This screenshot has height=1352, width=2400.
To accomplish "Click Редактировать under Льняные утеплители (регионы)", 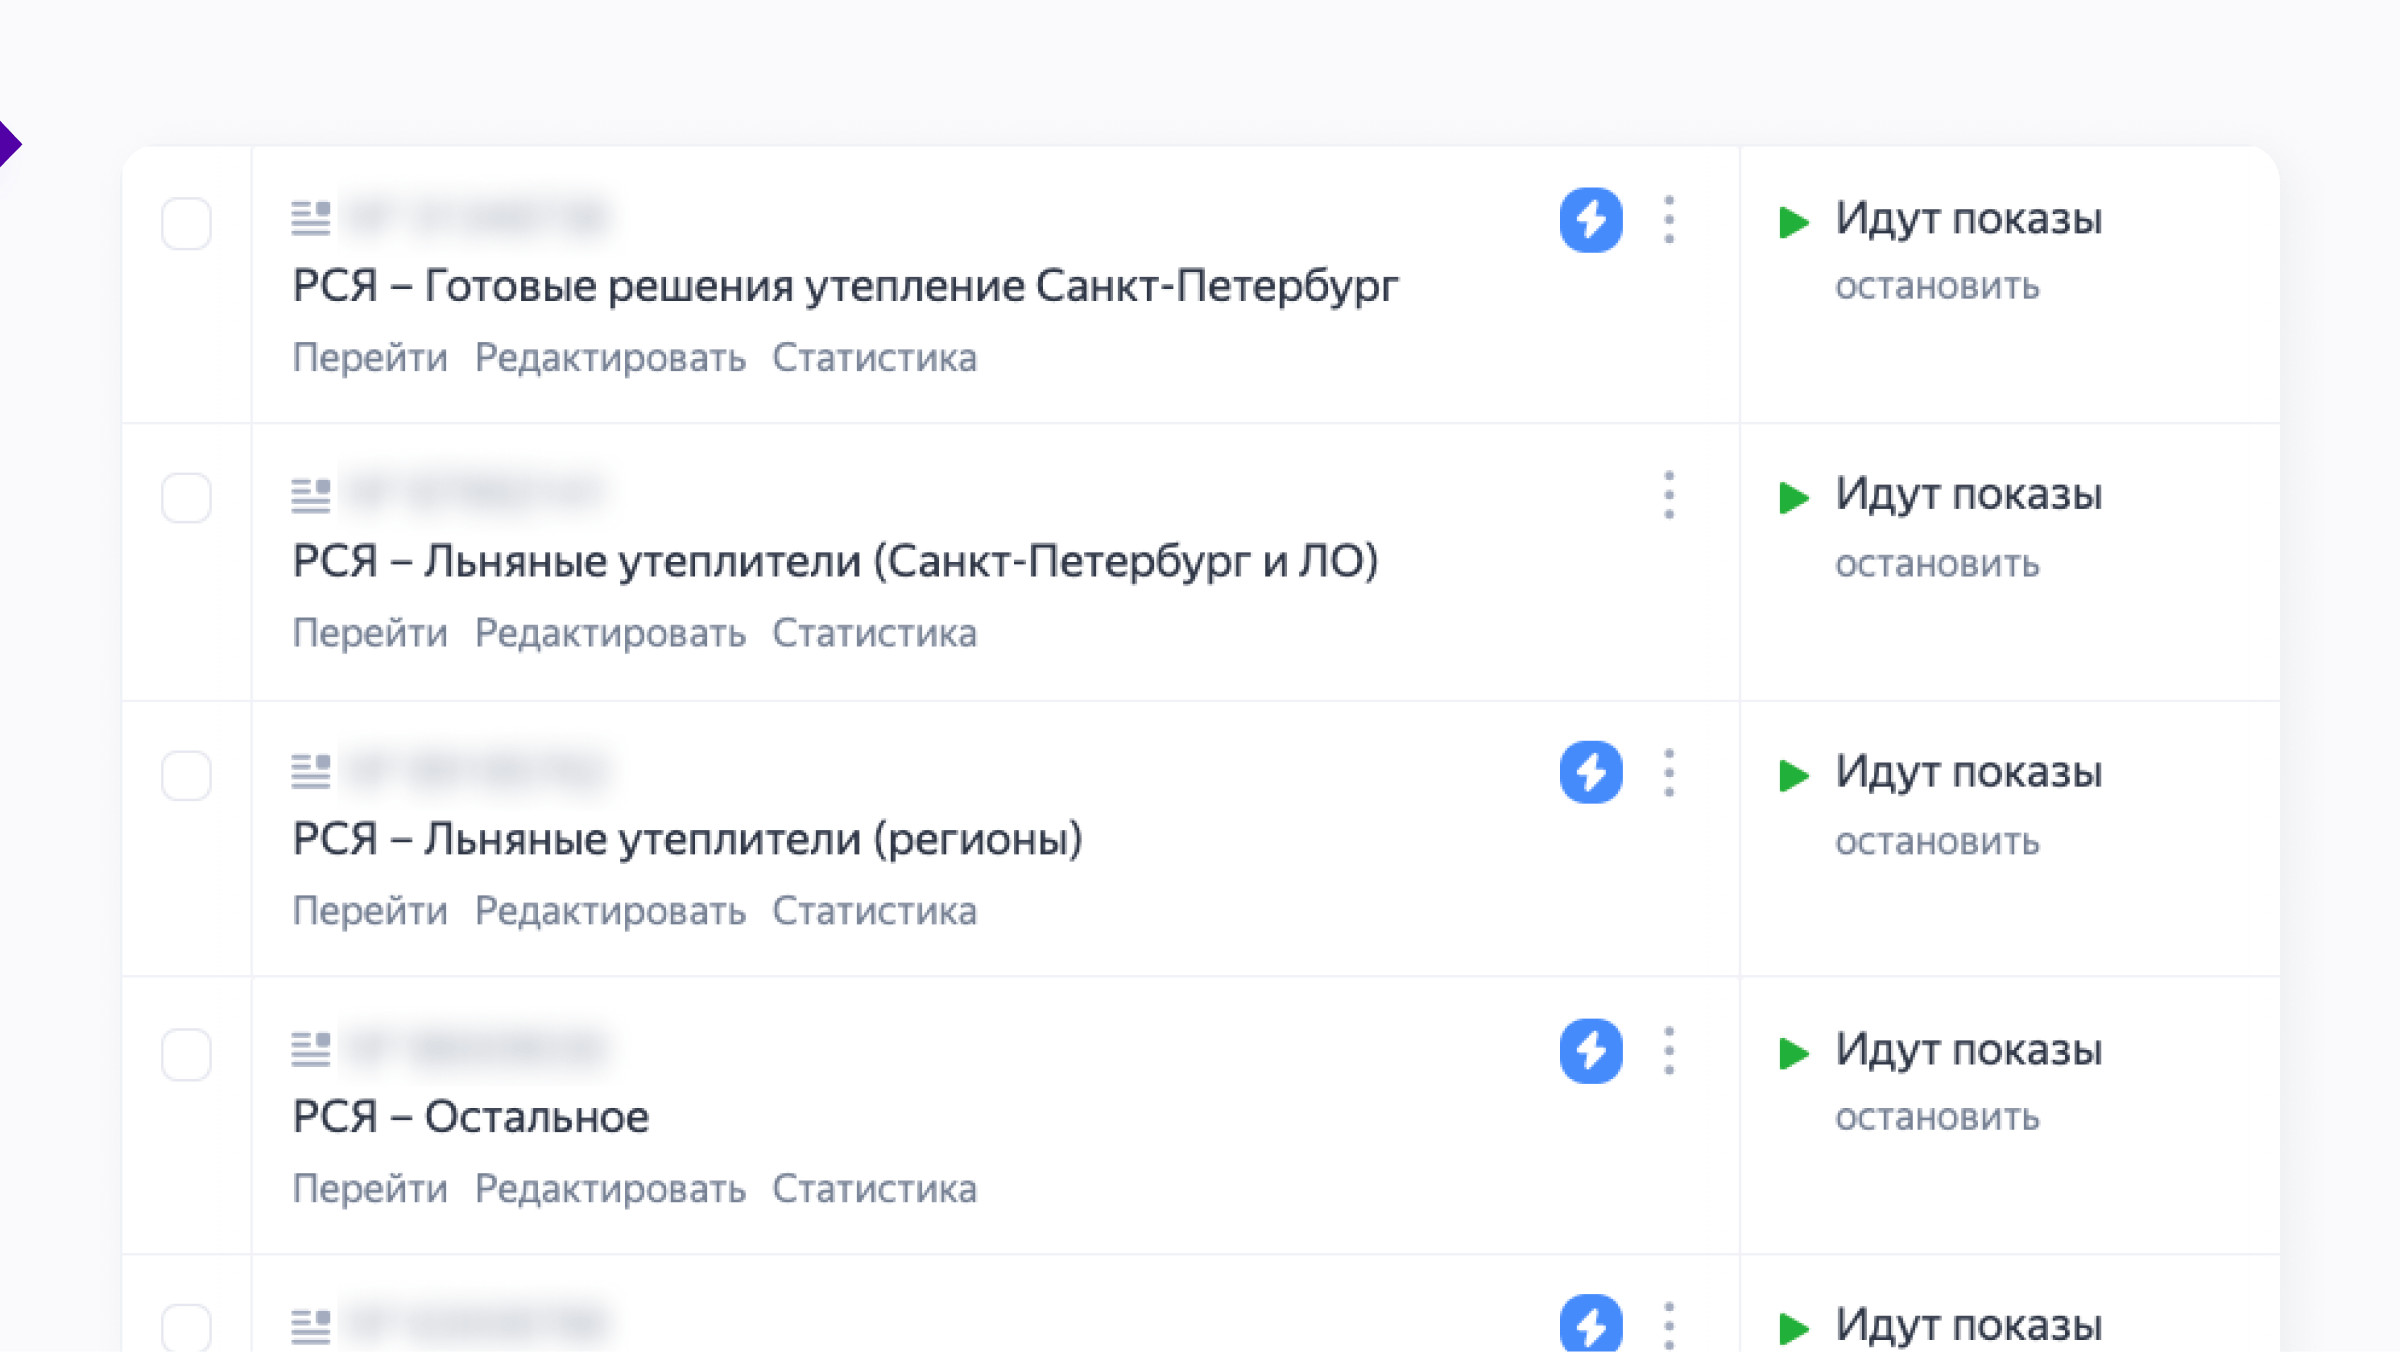I will pos(610,911).
